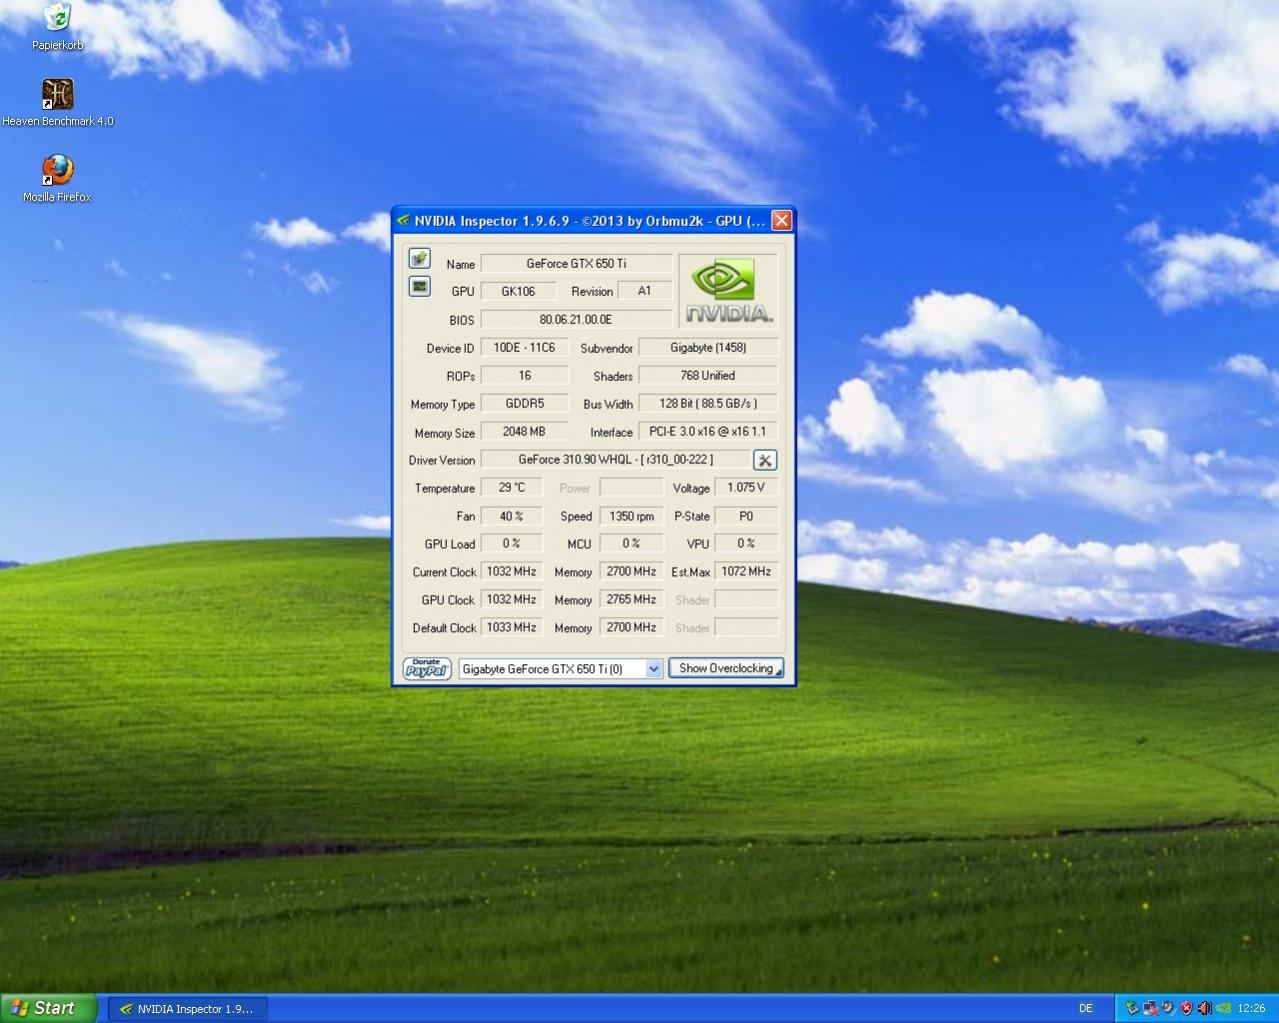The height and width of the screenshot is (1023, 1279).
Task: Click the NVIDIA logo image
Action: click(727, 291)
